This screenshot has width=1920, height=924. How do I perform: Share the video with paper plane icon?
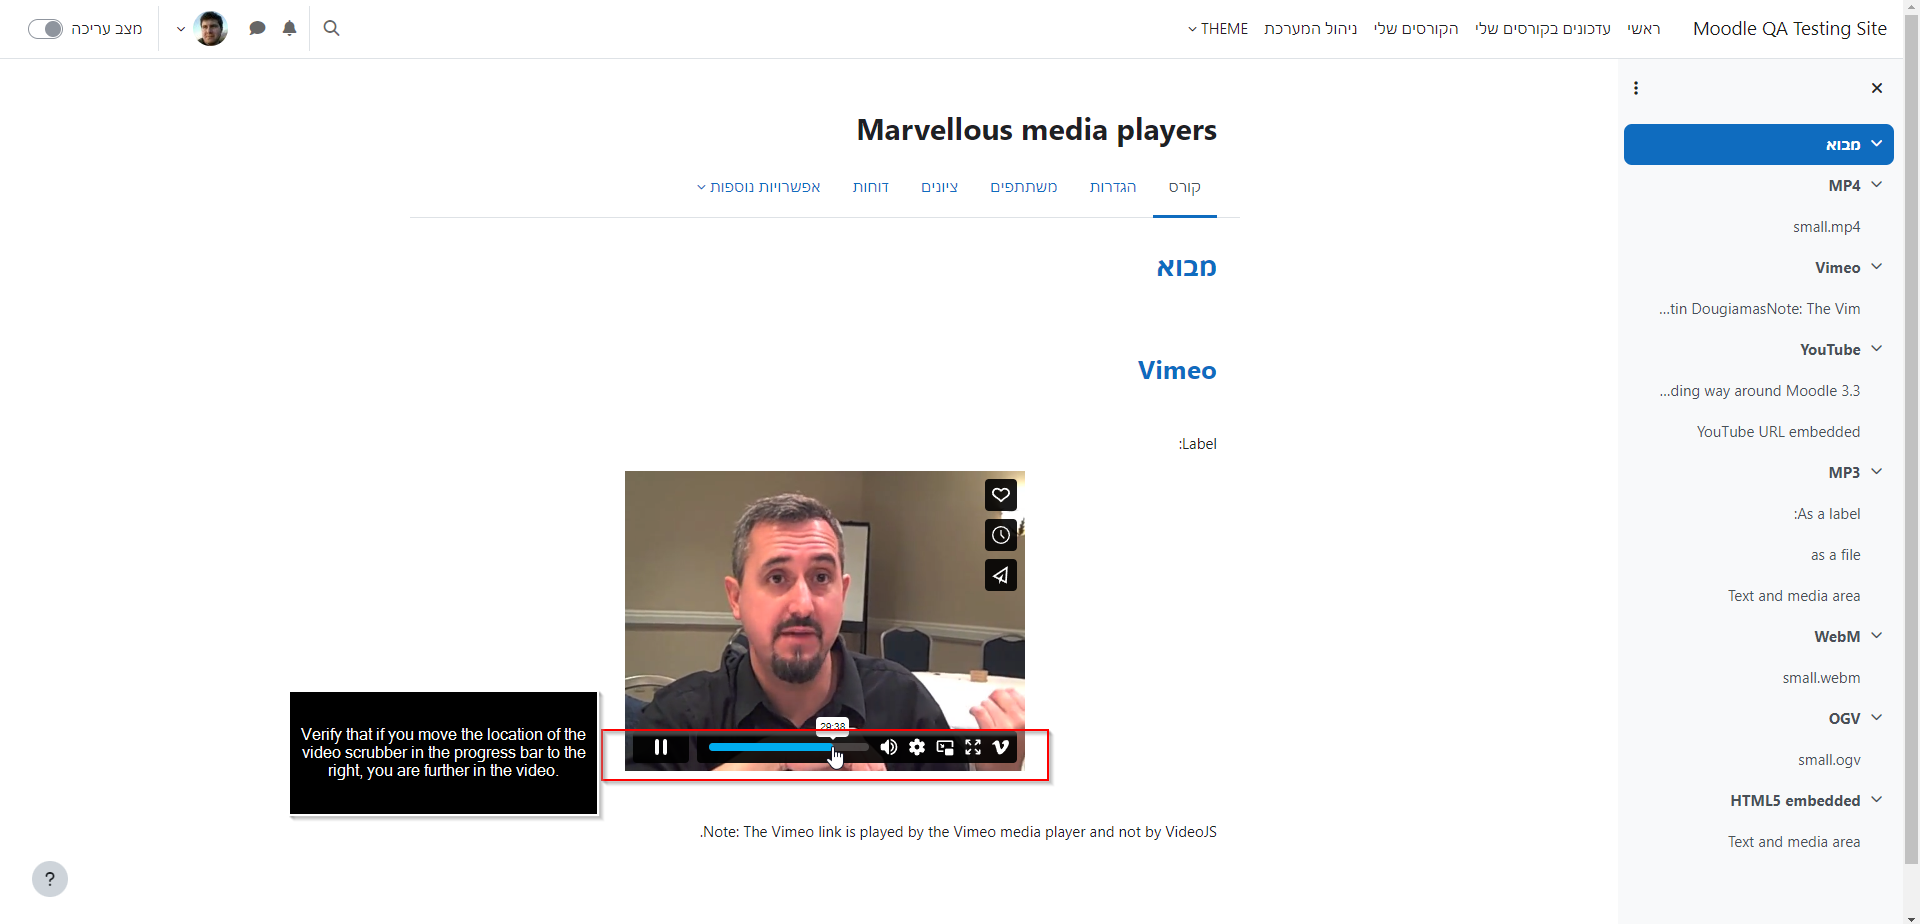point(1001,575)
